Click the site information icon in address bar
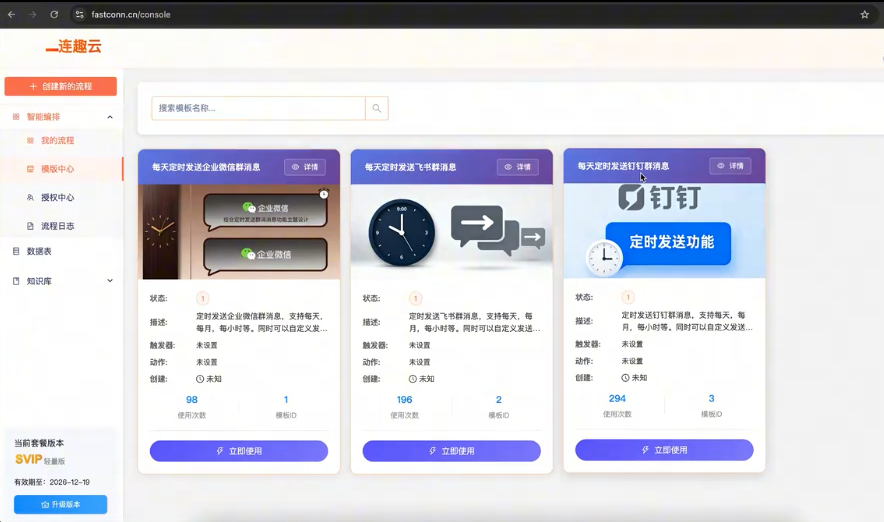This screenshot has width=884, height=522. [79, 15]
